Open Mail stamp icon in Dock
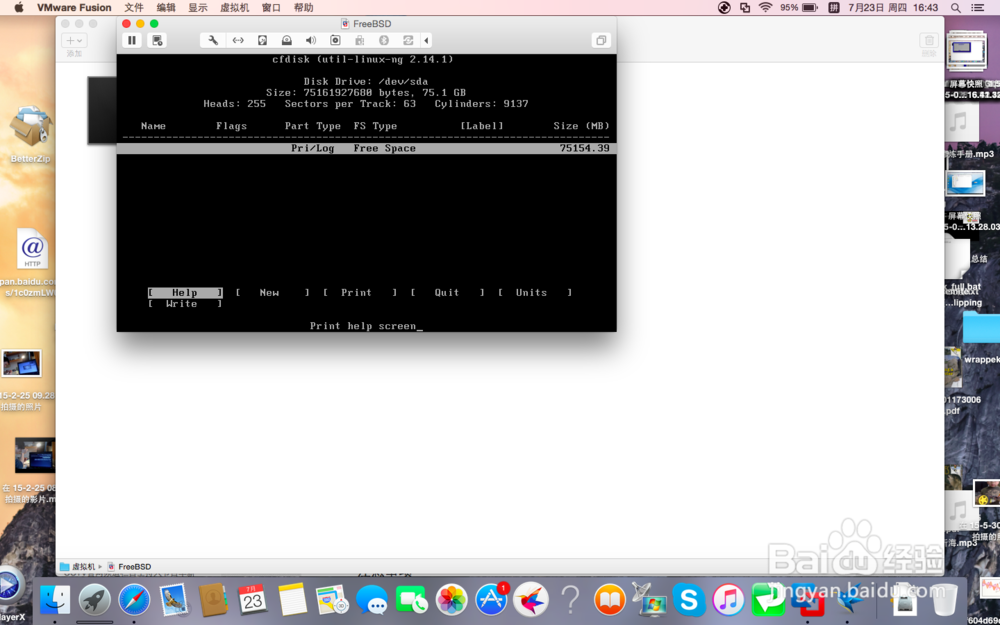Screen dimensions: 1000x625 tap(173, 600)
